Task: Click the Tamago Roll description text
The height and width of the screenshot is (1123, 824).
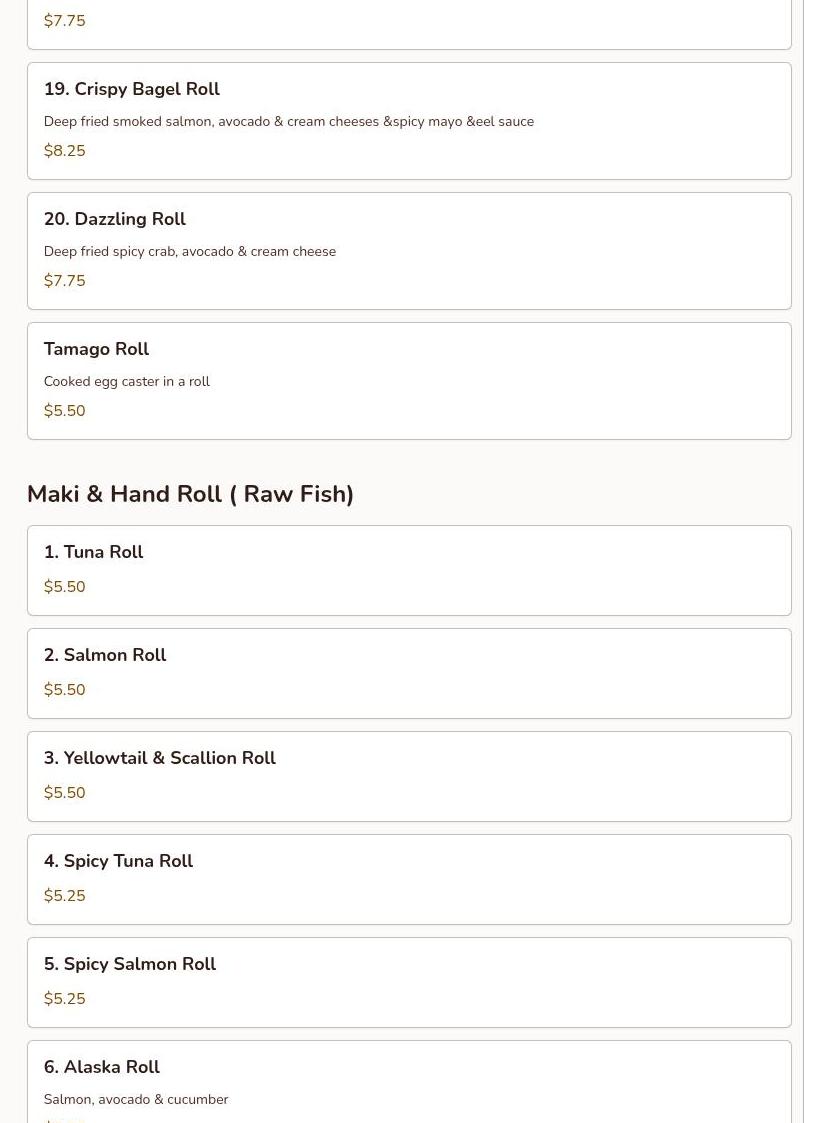Action: click(x=127, y=382)
